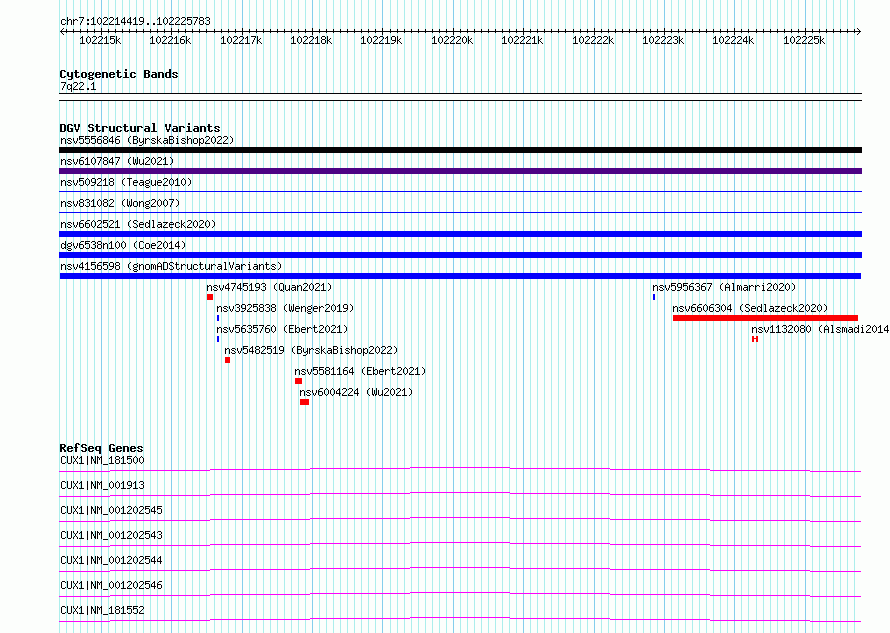Select nsv6602521 (Sedlazeck2020) variant label
890x633 pixels.
(138, 224)
